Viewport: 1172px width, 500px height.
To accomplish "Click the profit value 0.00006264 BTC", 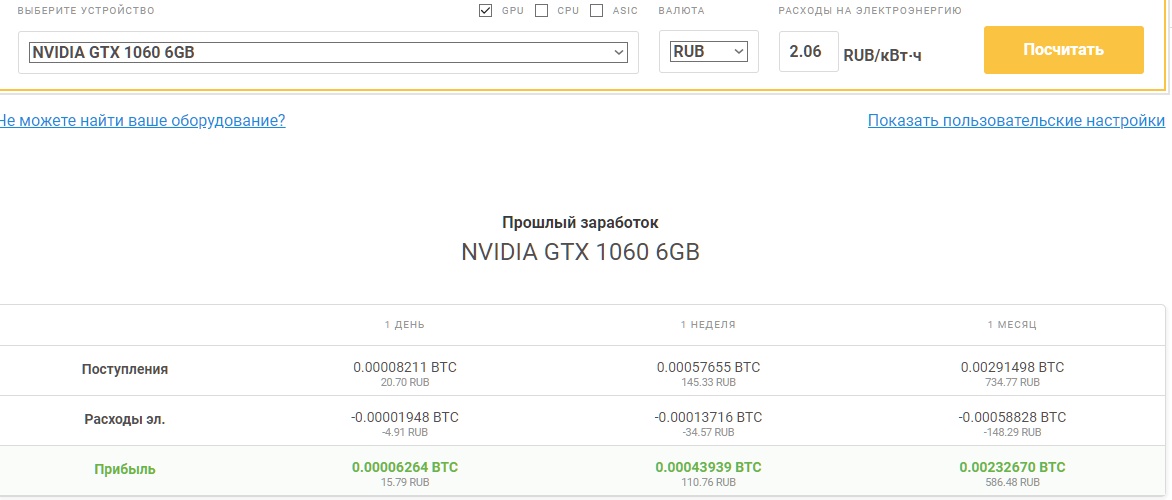I will 404,467.
